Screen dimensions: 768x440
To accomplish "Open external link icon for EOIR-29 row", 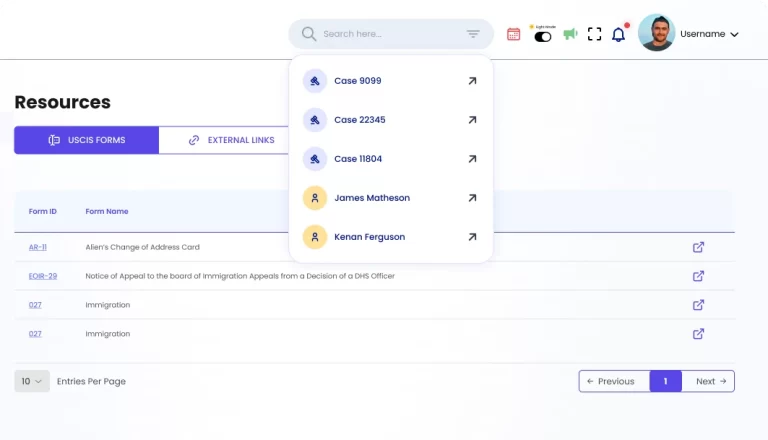I will [698, 276].
